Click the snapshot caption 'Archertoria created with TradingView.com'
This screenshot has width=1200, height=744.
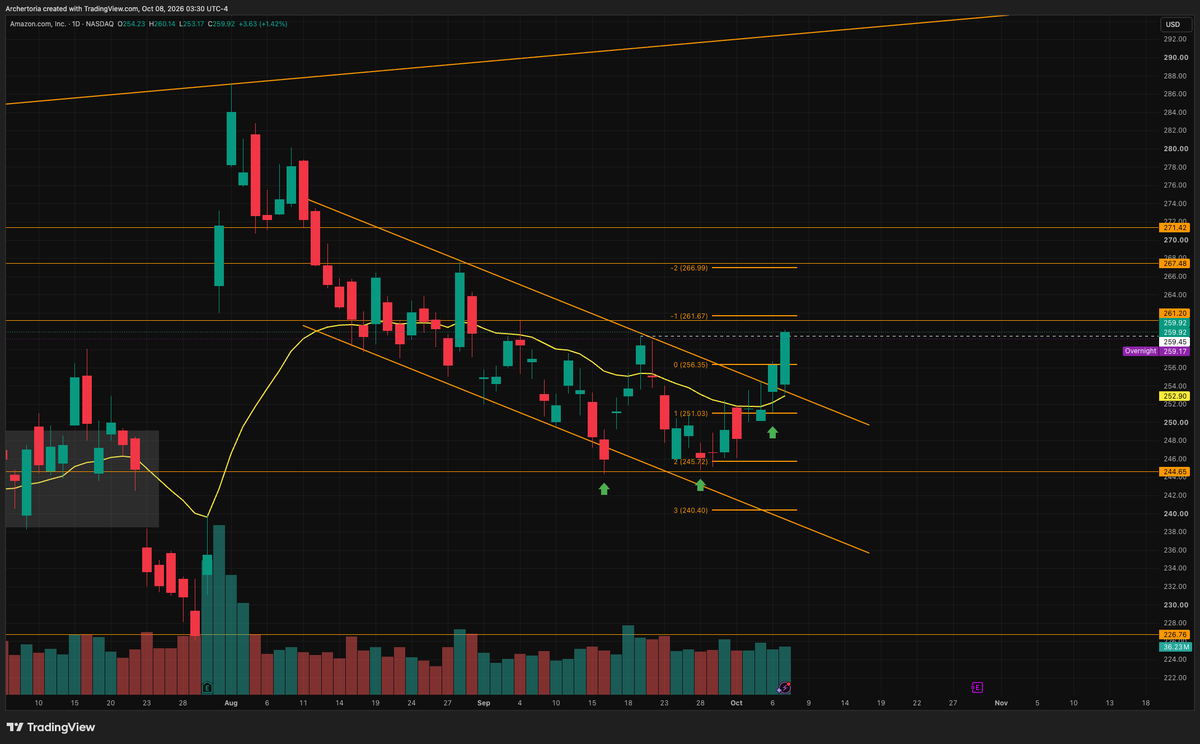click(x=71, y=9)
